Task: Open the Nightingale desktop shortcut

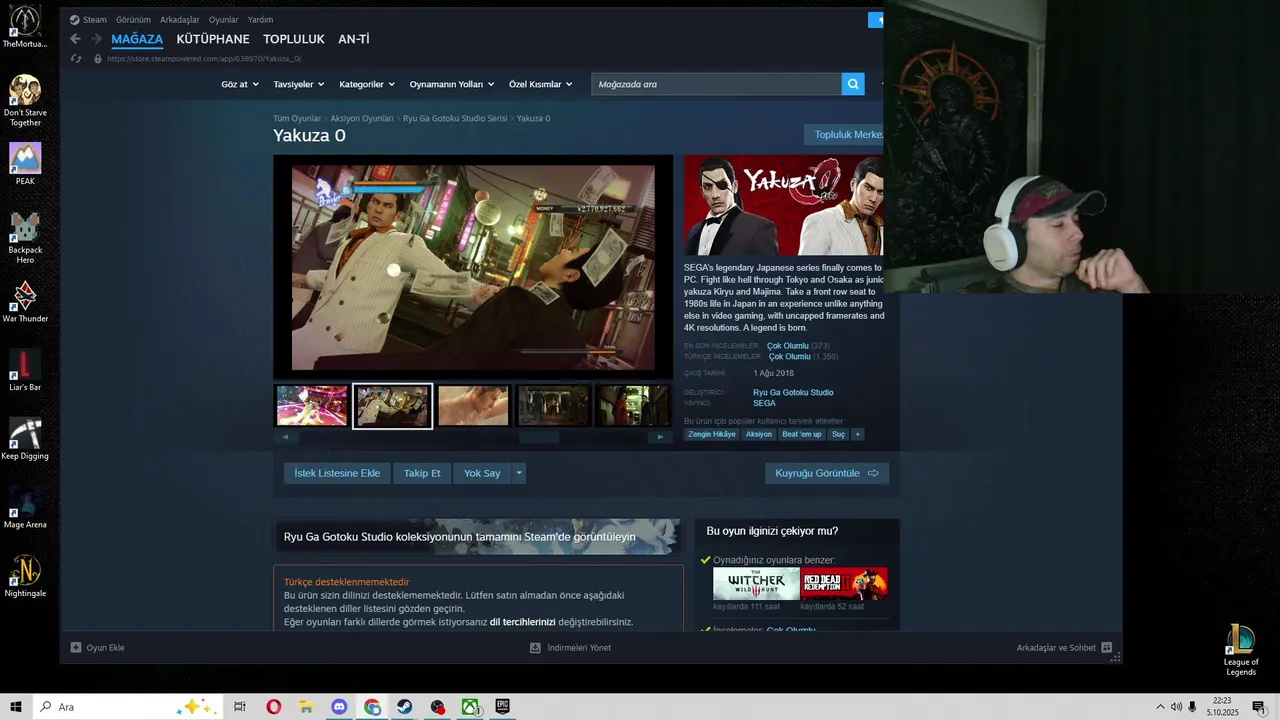Action: 25,576
